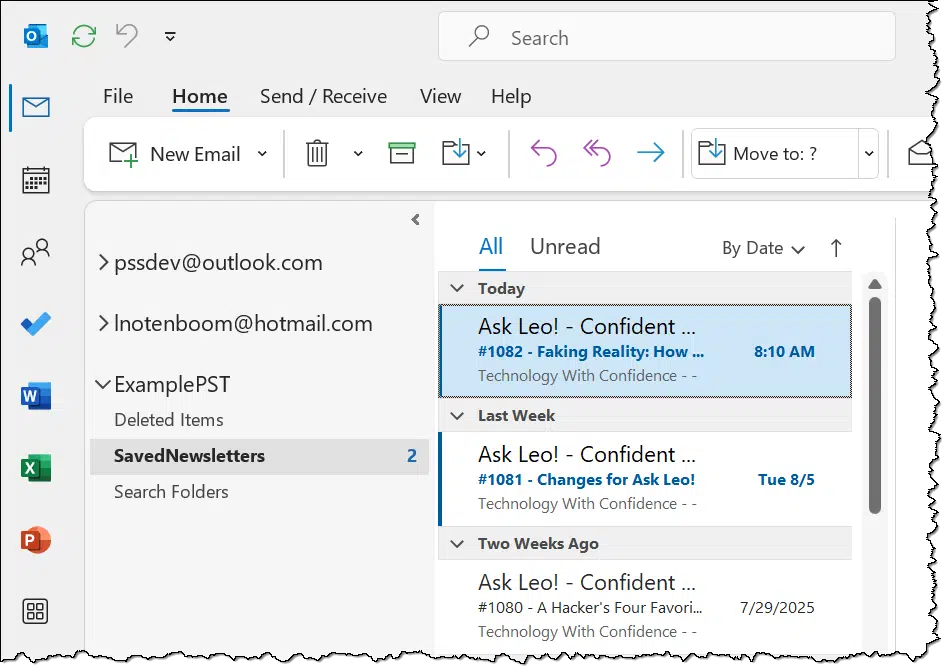Open the To Do checkmark app

point(36,324)
